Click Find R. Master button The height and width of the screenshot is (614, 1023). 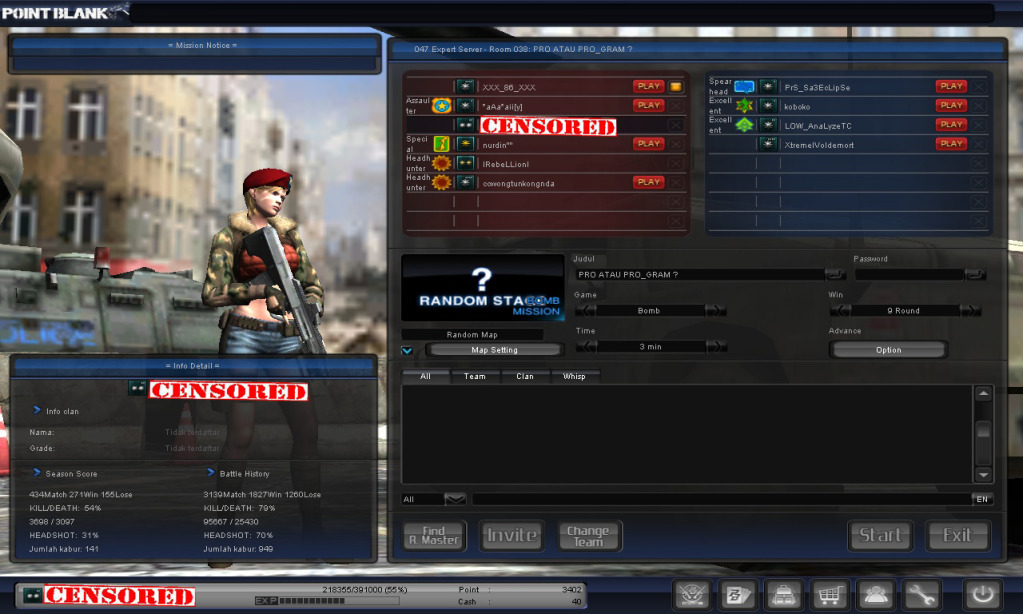point(434,536)
